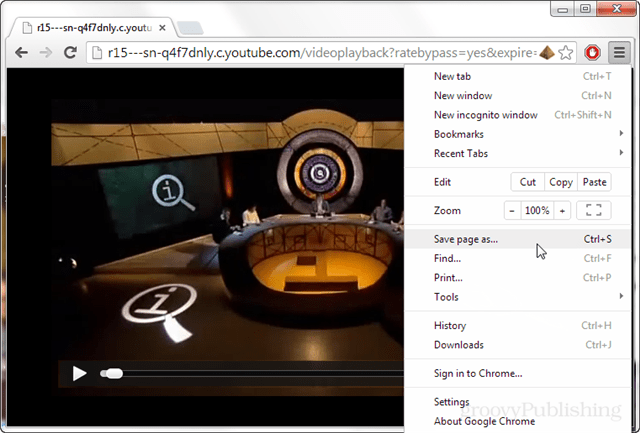Viewport: 640px width, 433px height.
Task: Select Save page as...
Action: [x=517, y=239]
